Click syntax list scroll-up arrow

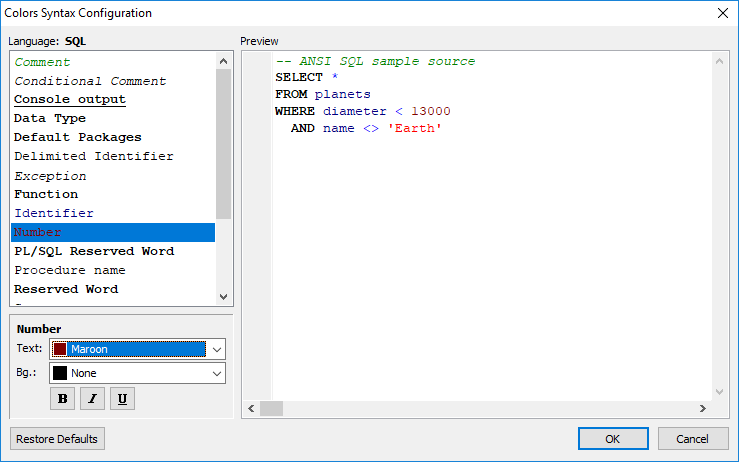[x=223, y=61]
